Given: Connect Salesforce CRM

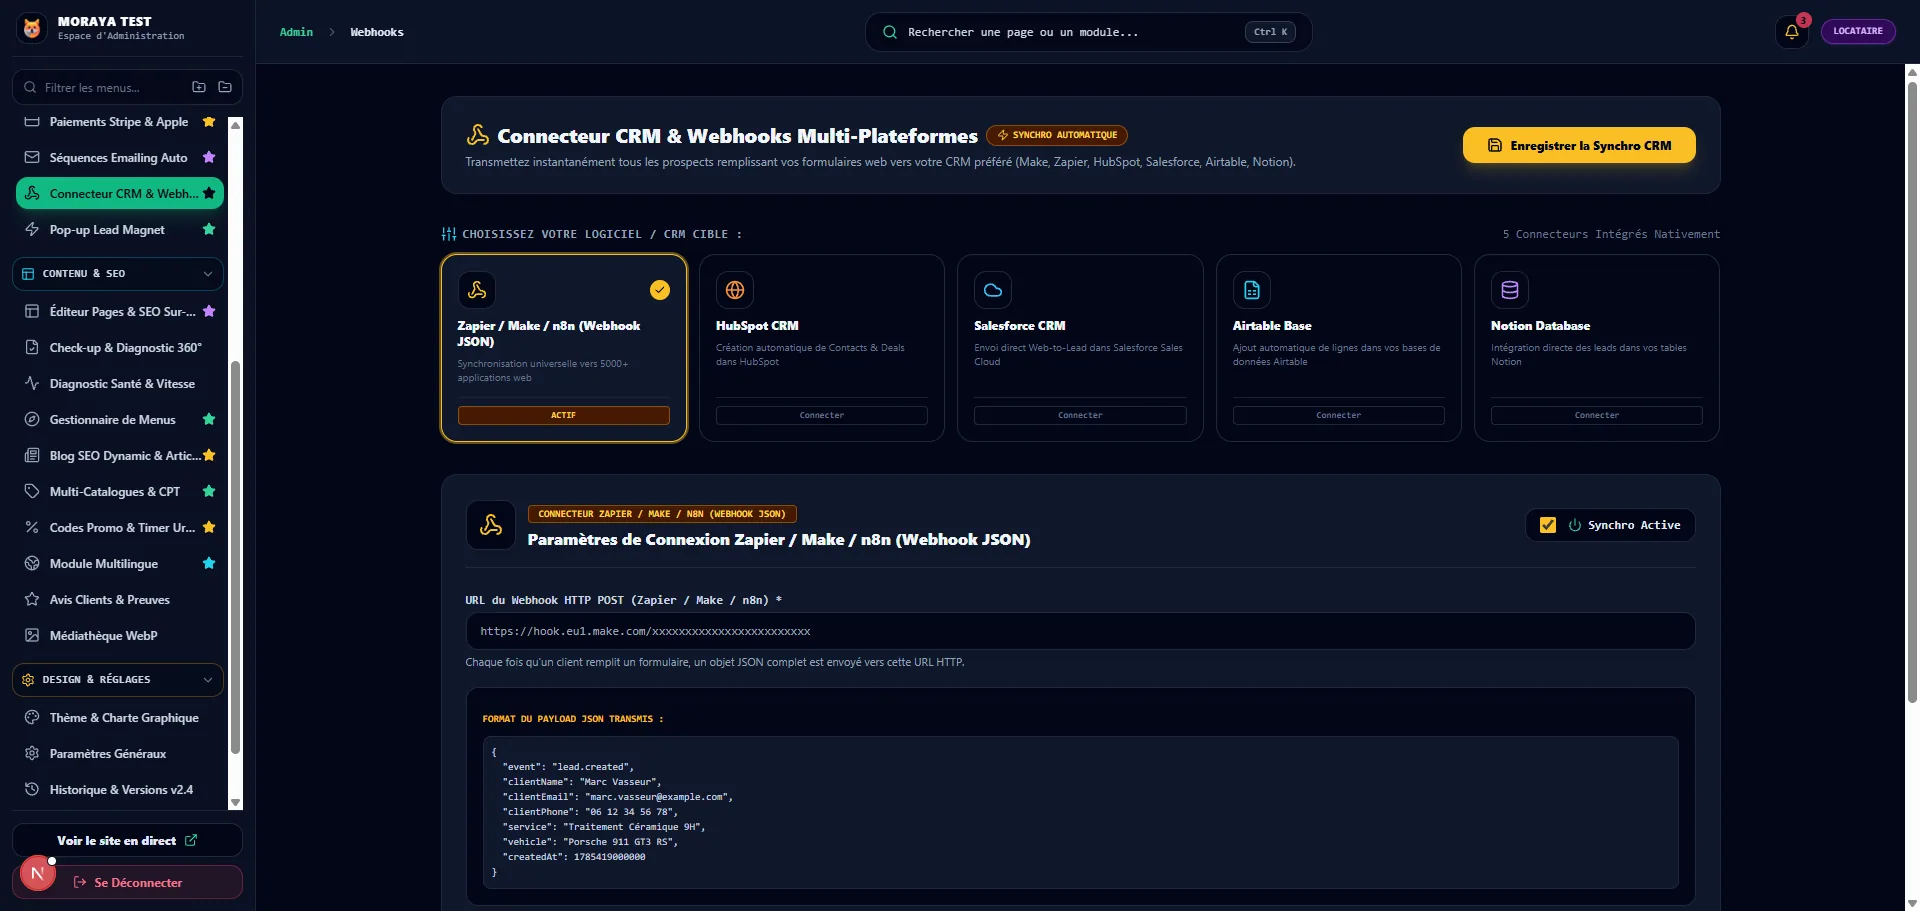Looking at the screenshot, I should click(1080, 415).
